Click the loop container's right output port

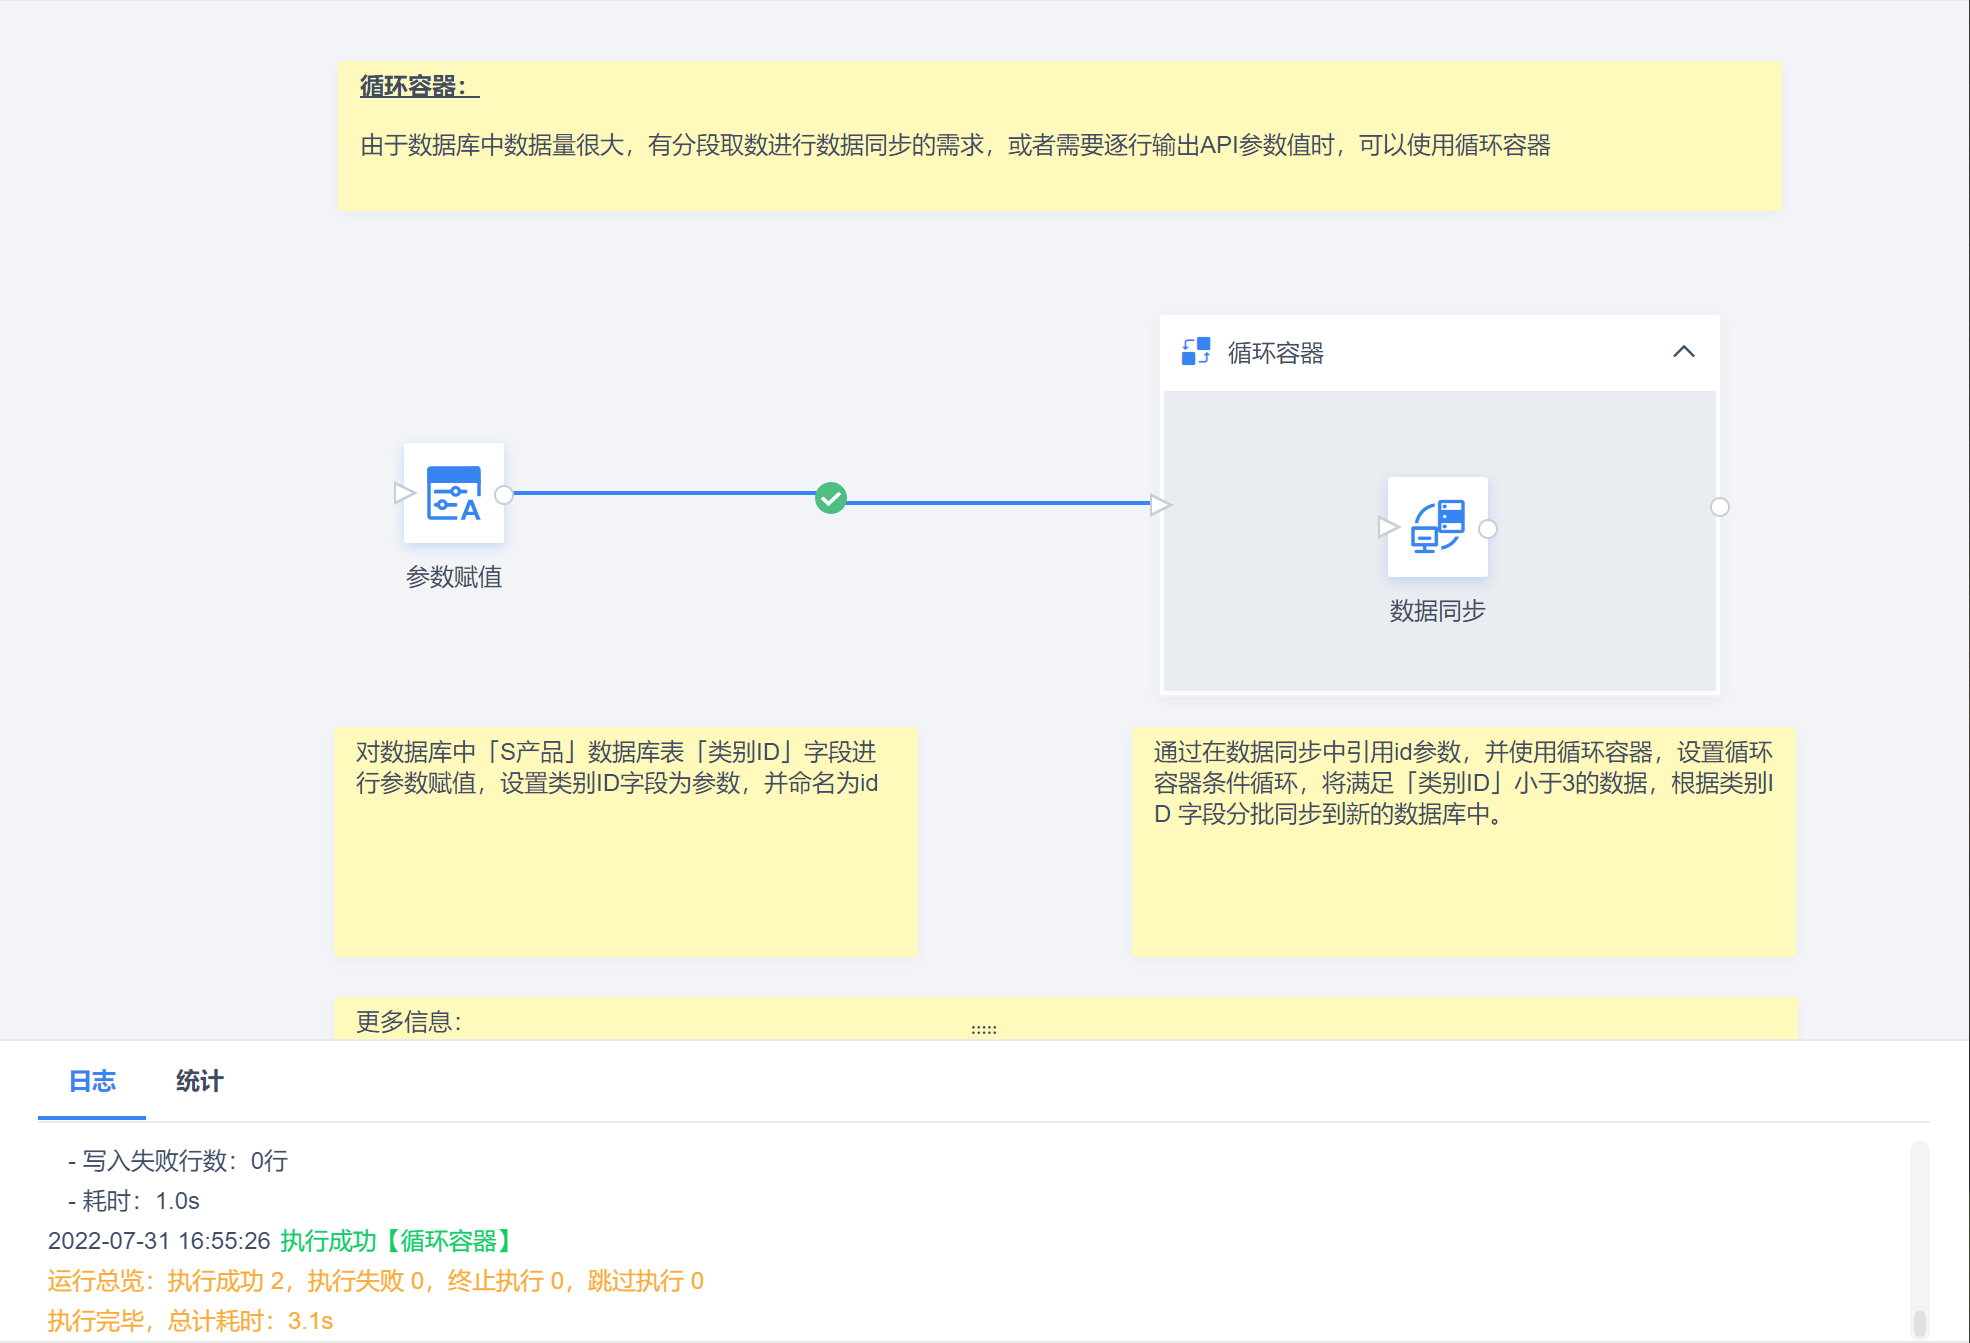click(x=1720, y=507)
